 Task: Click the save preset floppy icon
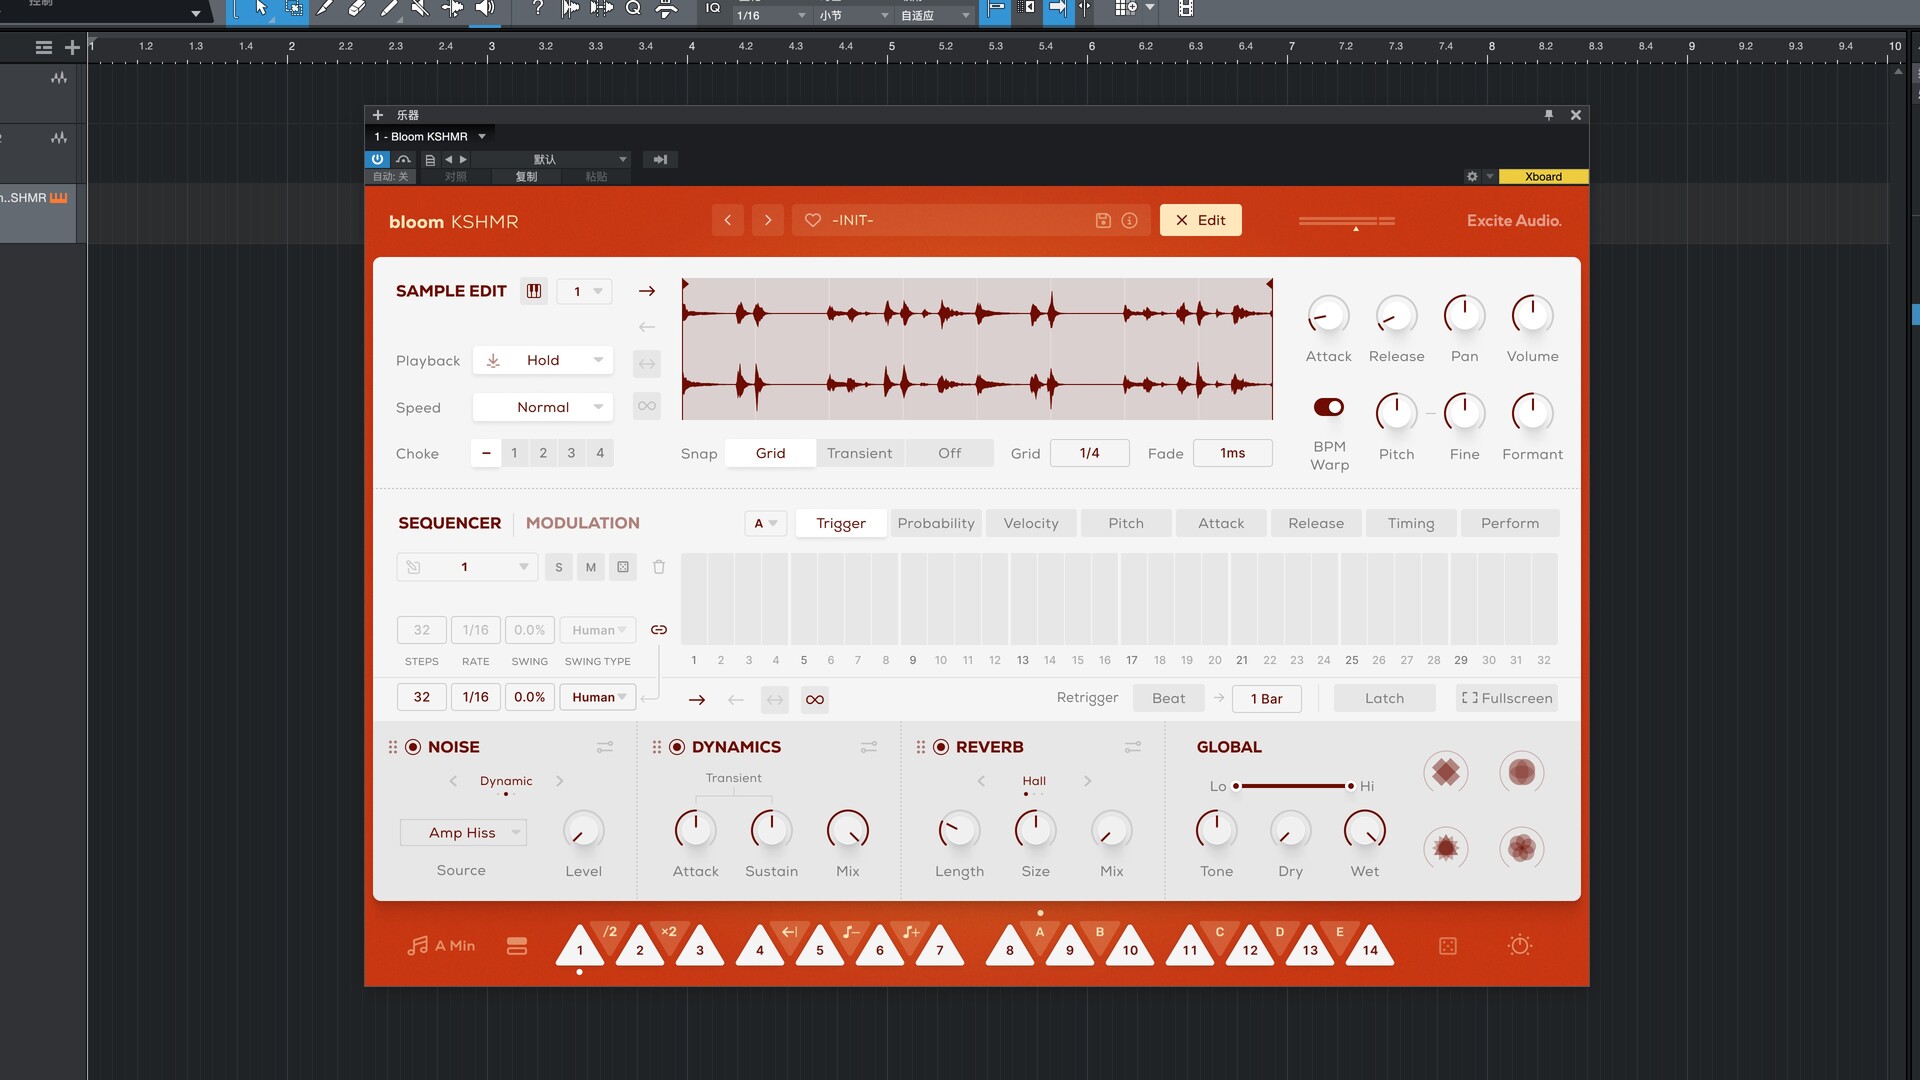(x=1103, y=220)
